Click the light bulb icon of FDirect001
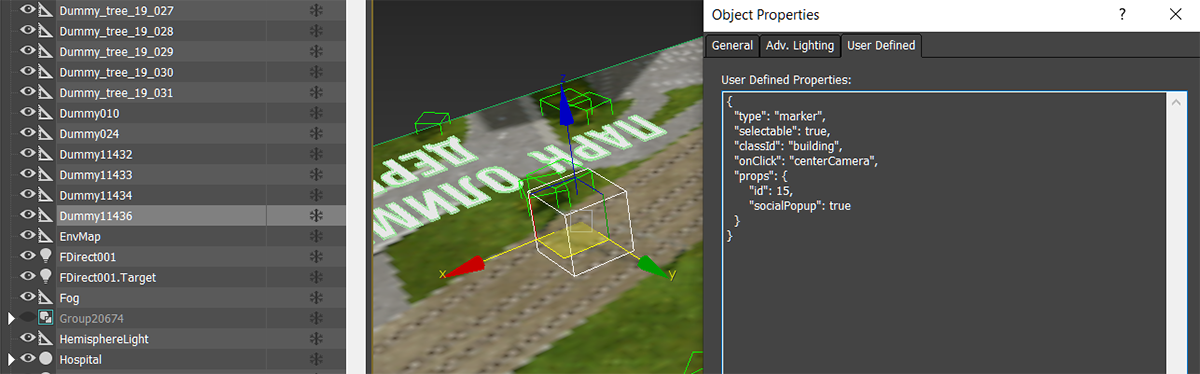Screen dimensions: 1200x374 point(45,256)
